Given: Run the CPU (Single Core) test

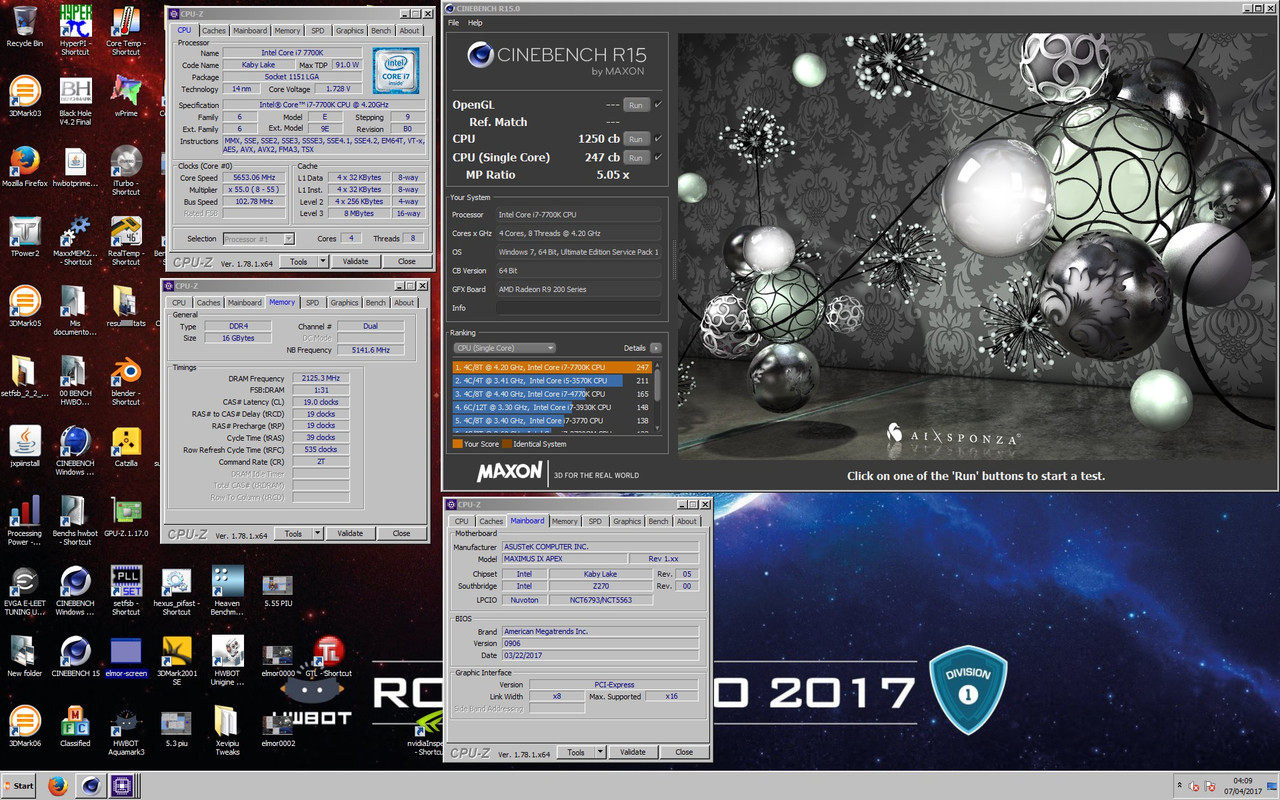Looking at the screenshot, I should pos(636,158).
